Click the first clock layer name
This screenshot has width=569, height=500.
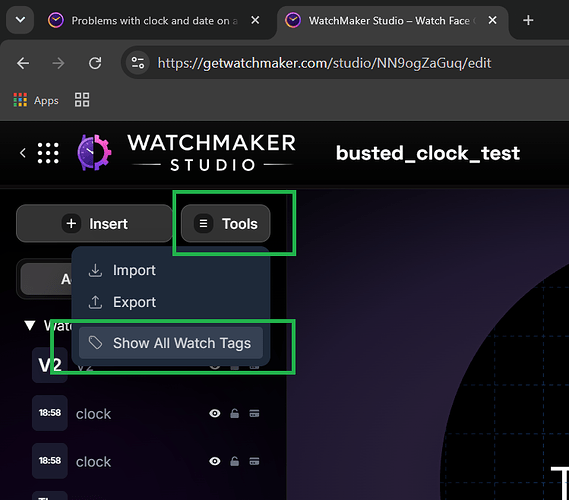coord(93,414)
